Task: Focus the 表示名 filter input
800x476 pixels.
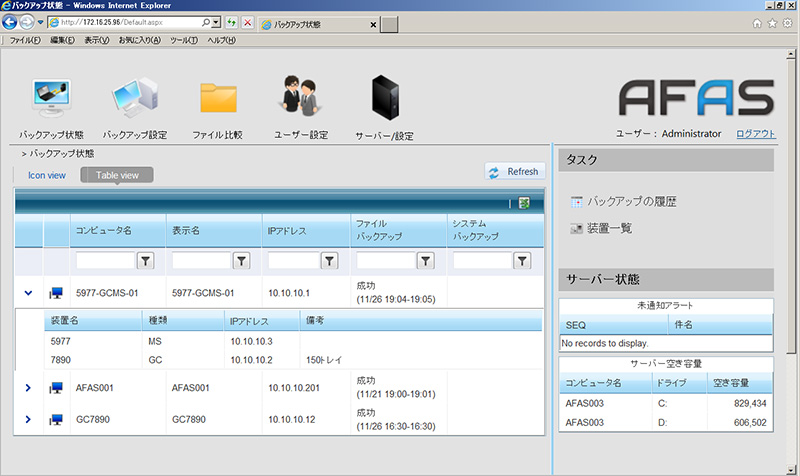Action: tap(201, 261)
